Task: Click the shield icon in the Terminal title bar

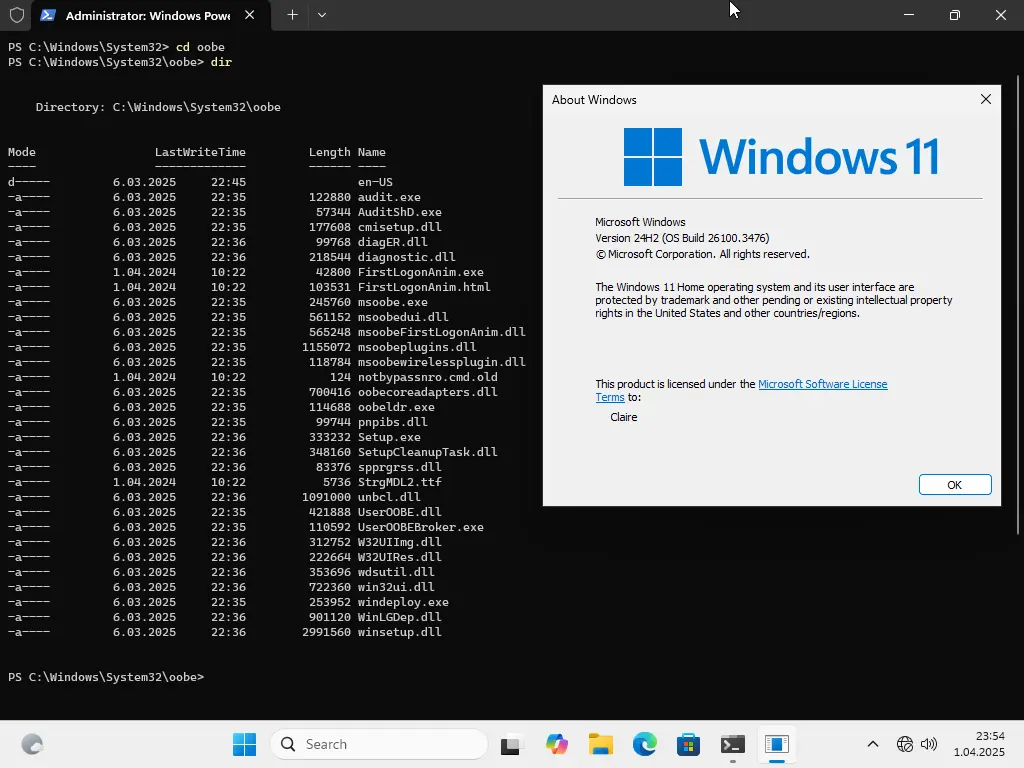Action: tap(17, 15)
